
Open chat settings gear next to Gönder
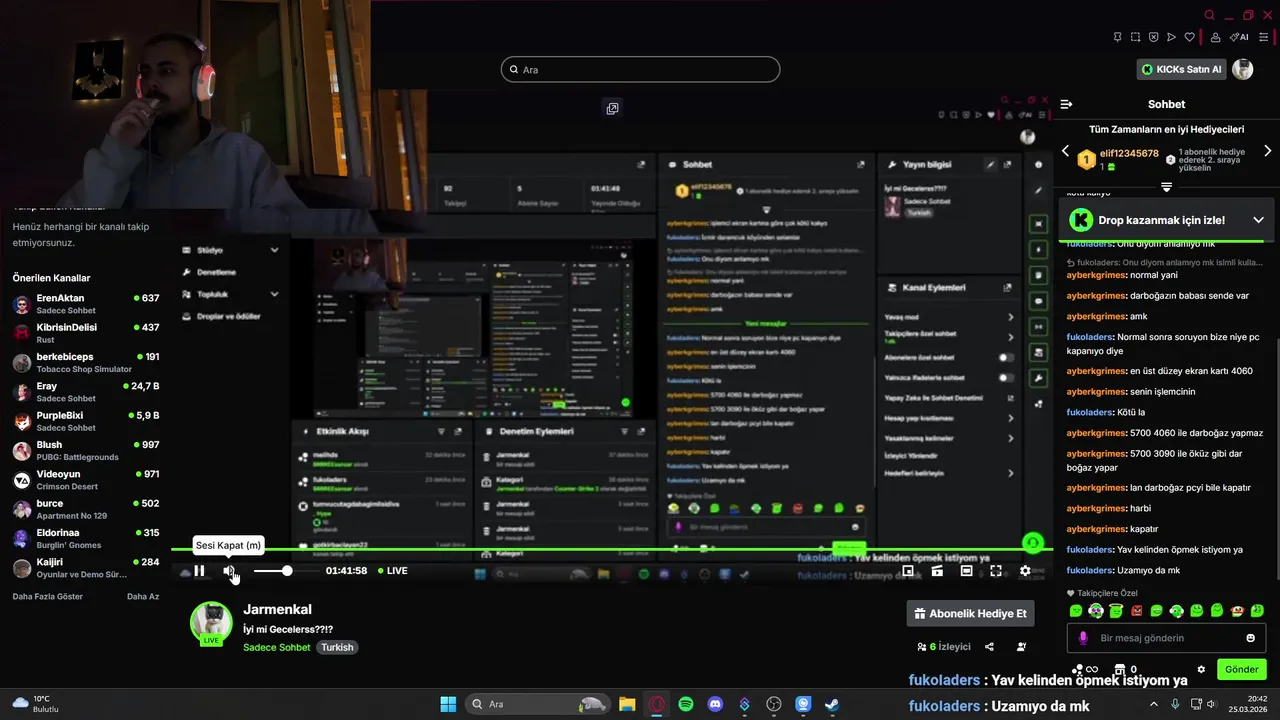1201,669
